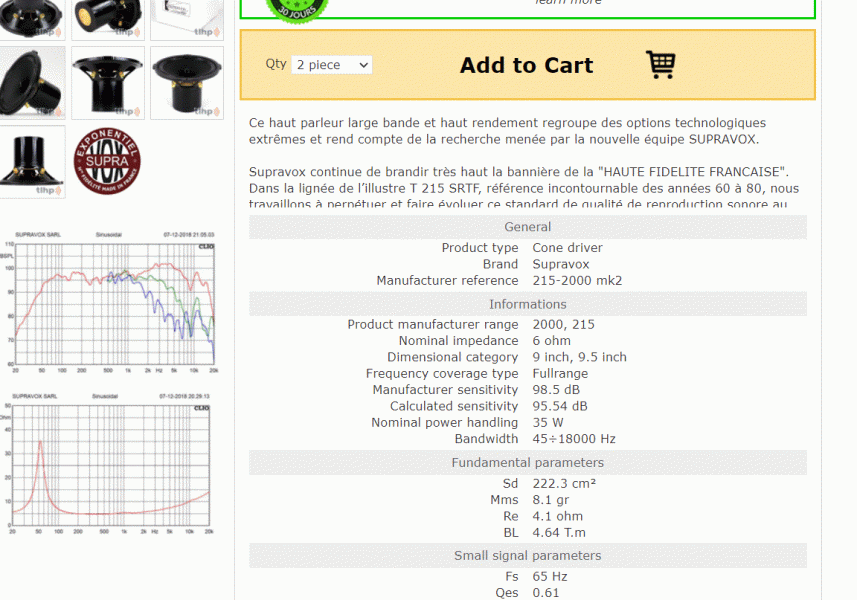Viewport: 857px width, 600px height.
Task: Click the 'Product type' label
Action: pyautogui.click(x=480, y=248)
